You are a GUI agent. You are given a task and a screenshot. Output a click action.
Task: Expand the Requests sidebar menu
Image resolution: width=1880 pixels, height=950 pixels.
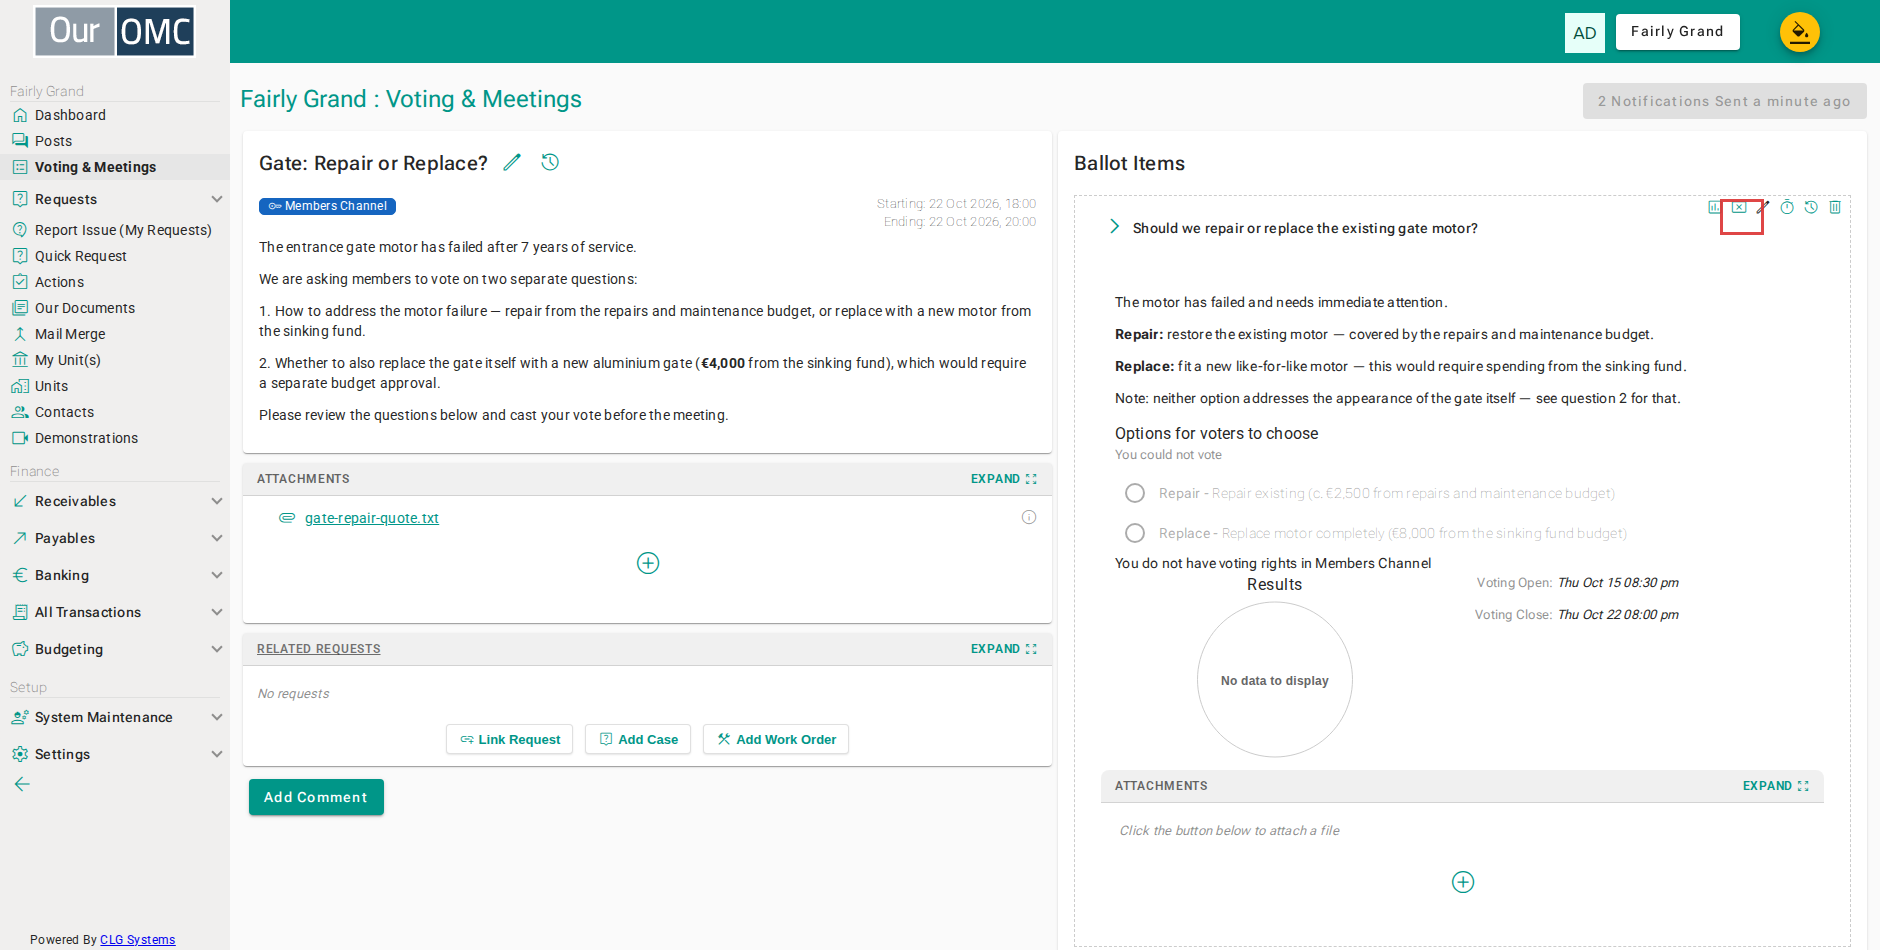pos(217,199)
